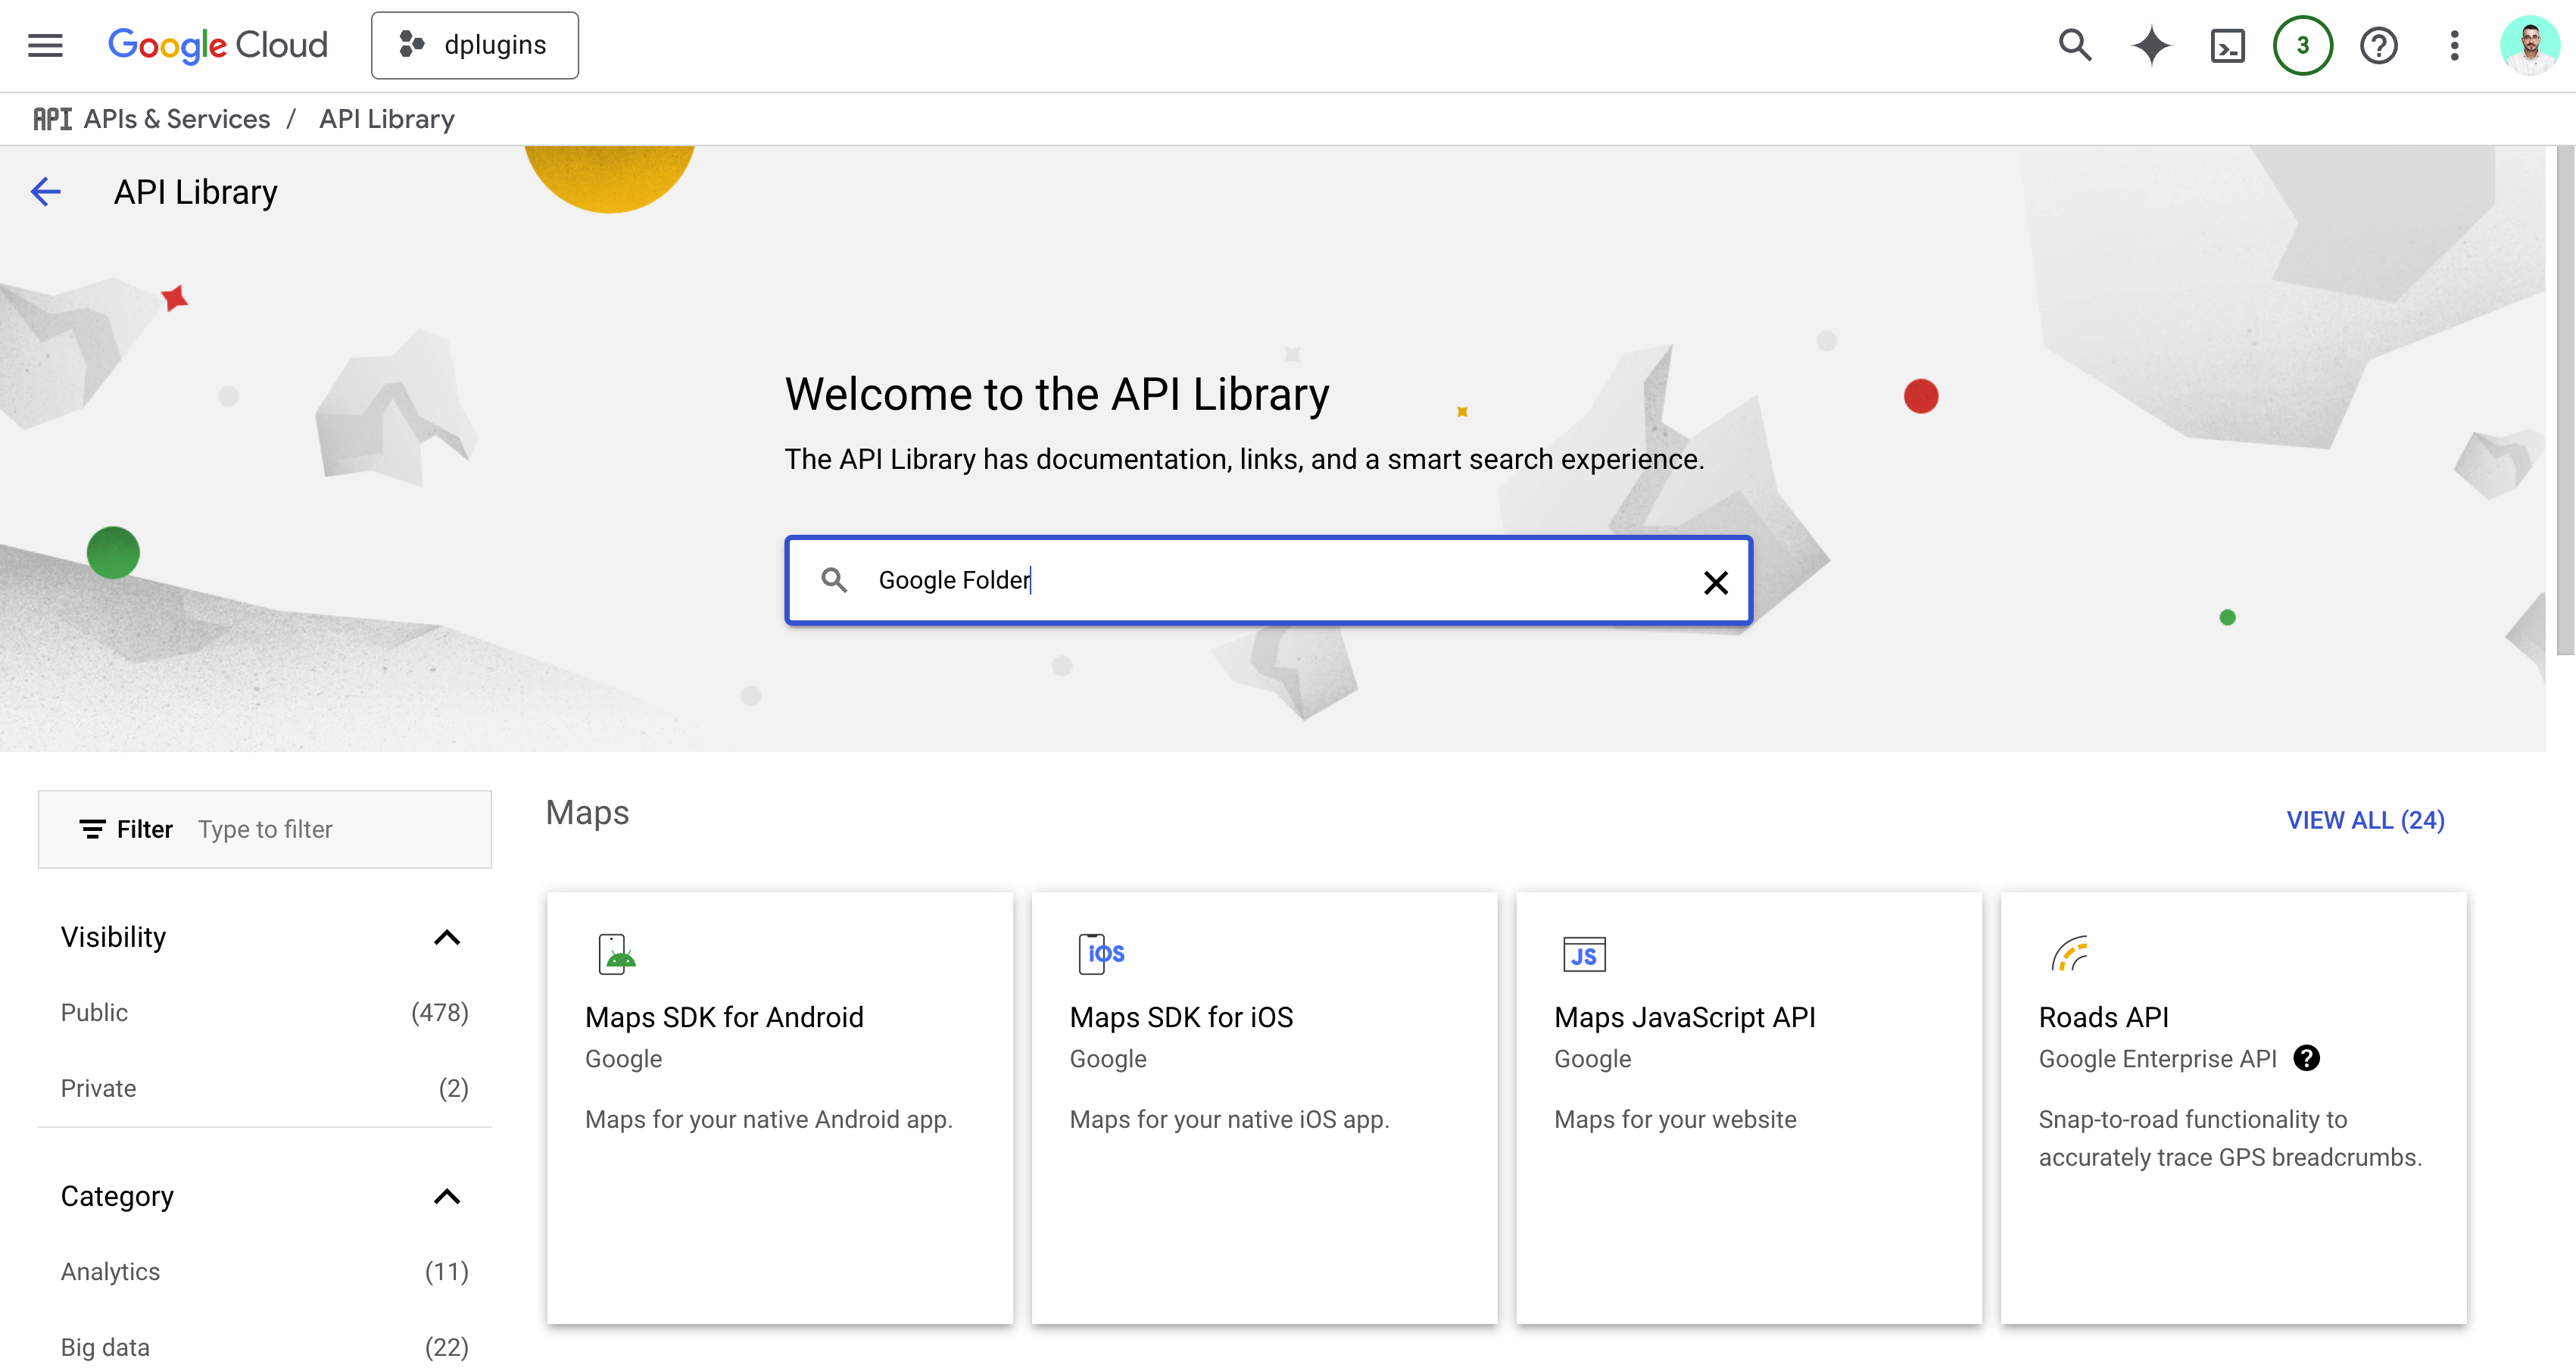The image size is (2576, 1368).
Task: Open the user account avatar
Action: [x=2529, y=45]
